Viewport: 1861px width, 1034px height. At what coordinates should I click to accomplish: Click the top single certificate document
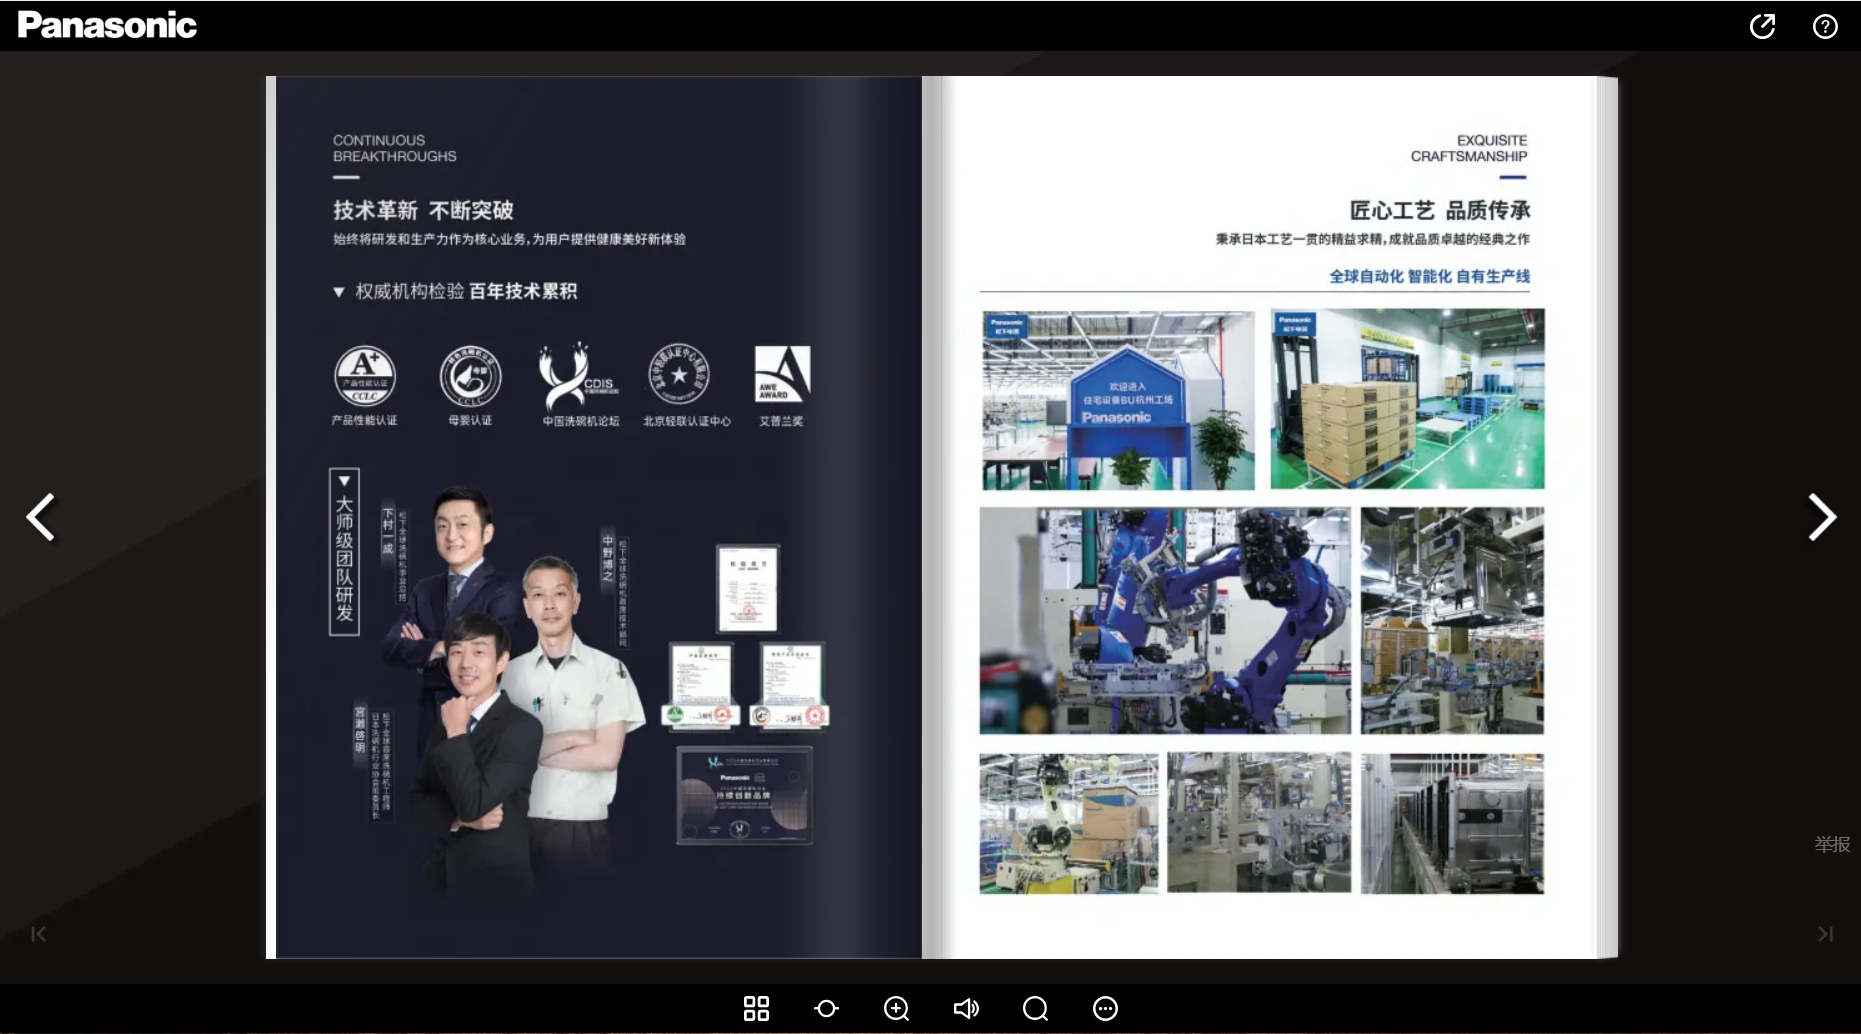748,588
